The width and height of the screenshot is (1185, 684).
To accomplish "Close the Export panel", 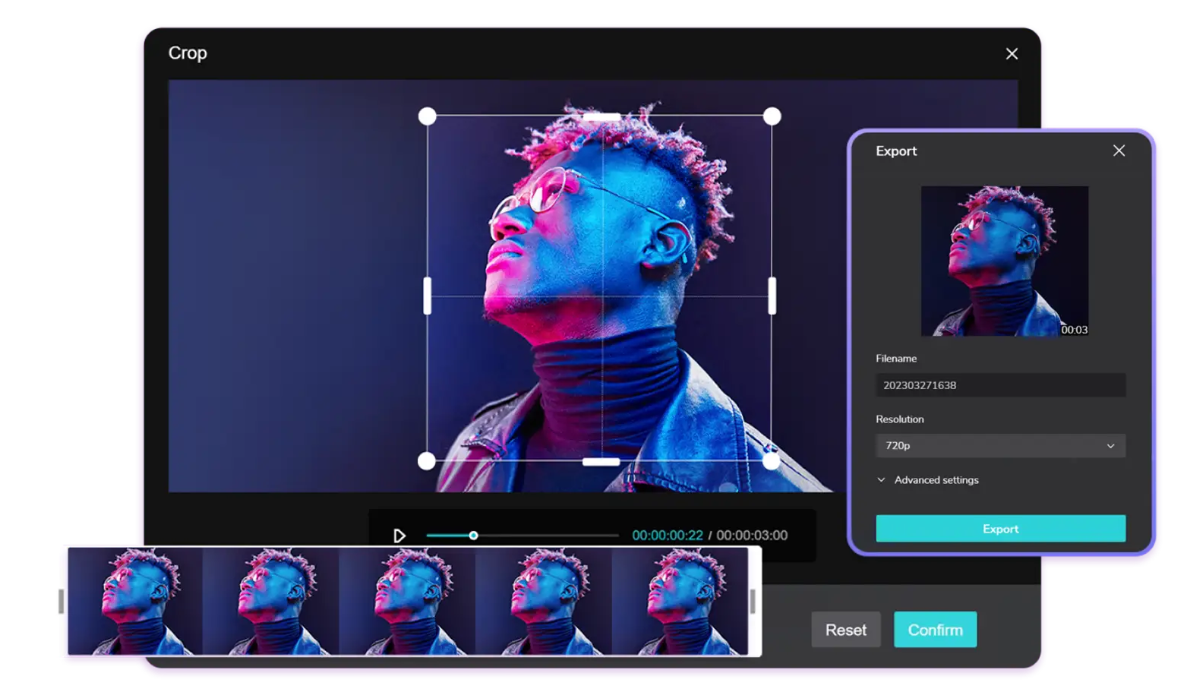I will pyautogui.click(x=1118, y=151).
